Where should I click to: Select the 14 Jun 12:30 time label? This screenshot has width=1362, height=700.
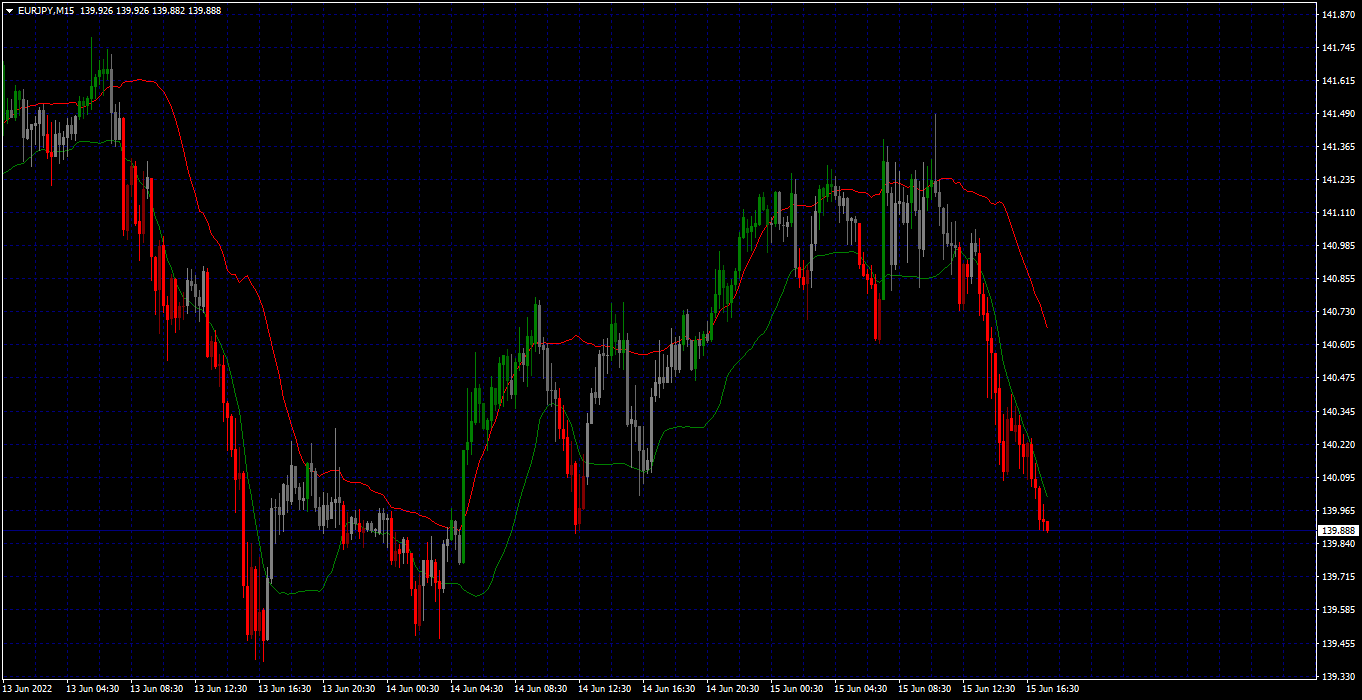pyautogui.click(x=605, y=689)
